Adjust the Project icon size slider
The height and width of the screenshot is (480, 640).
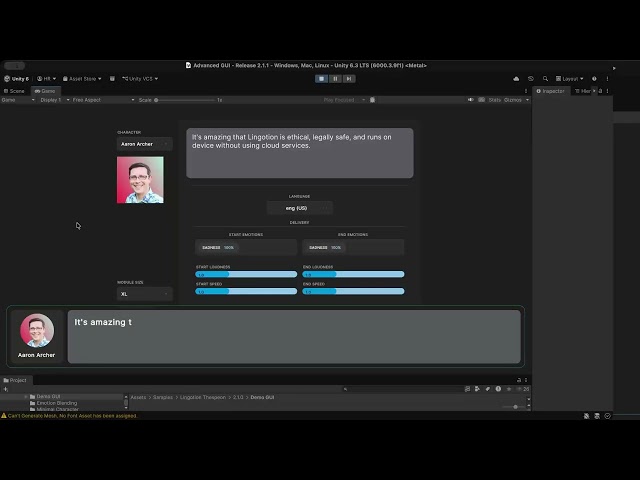[x=513, y=407]
